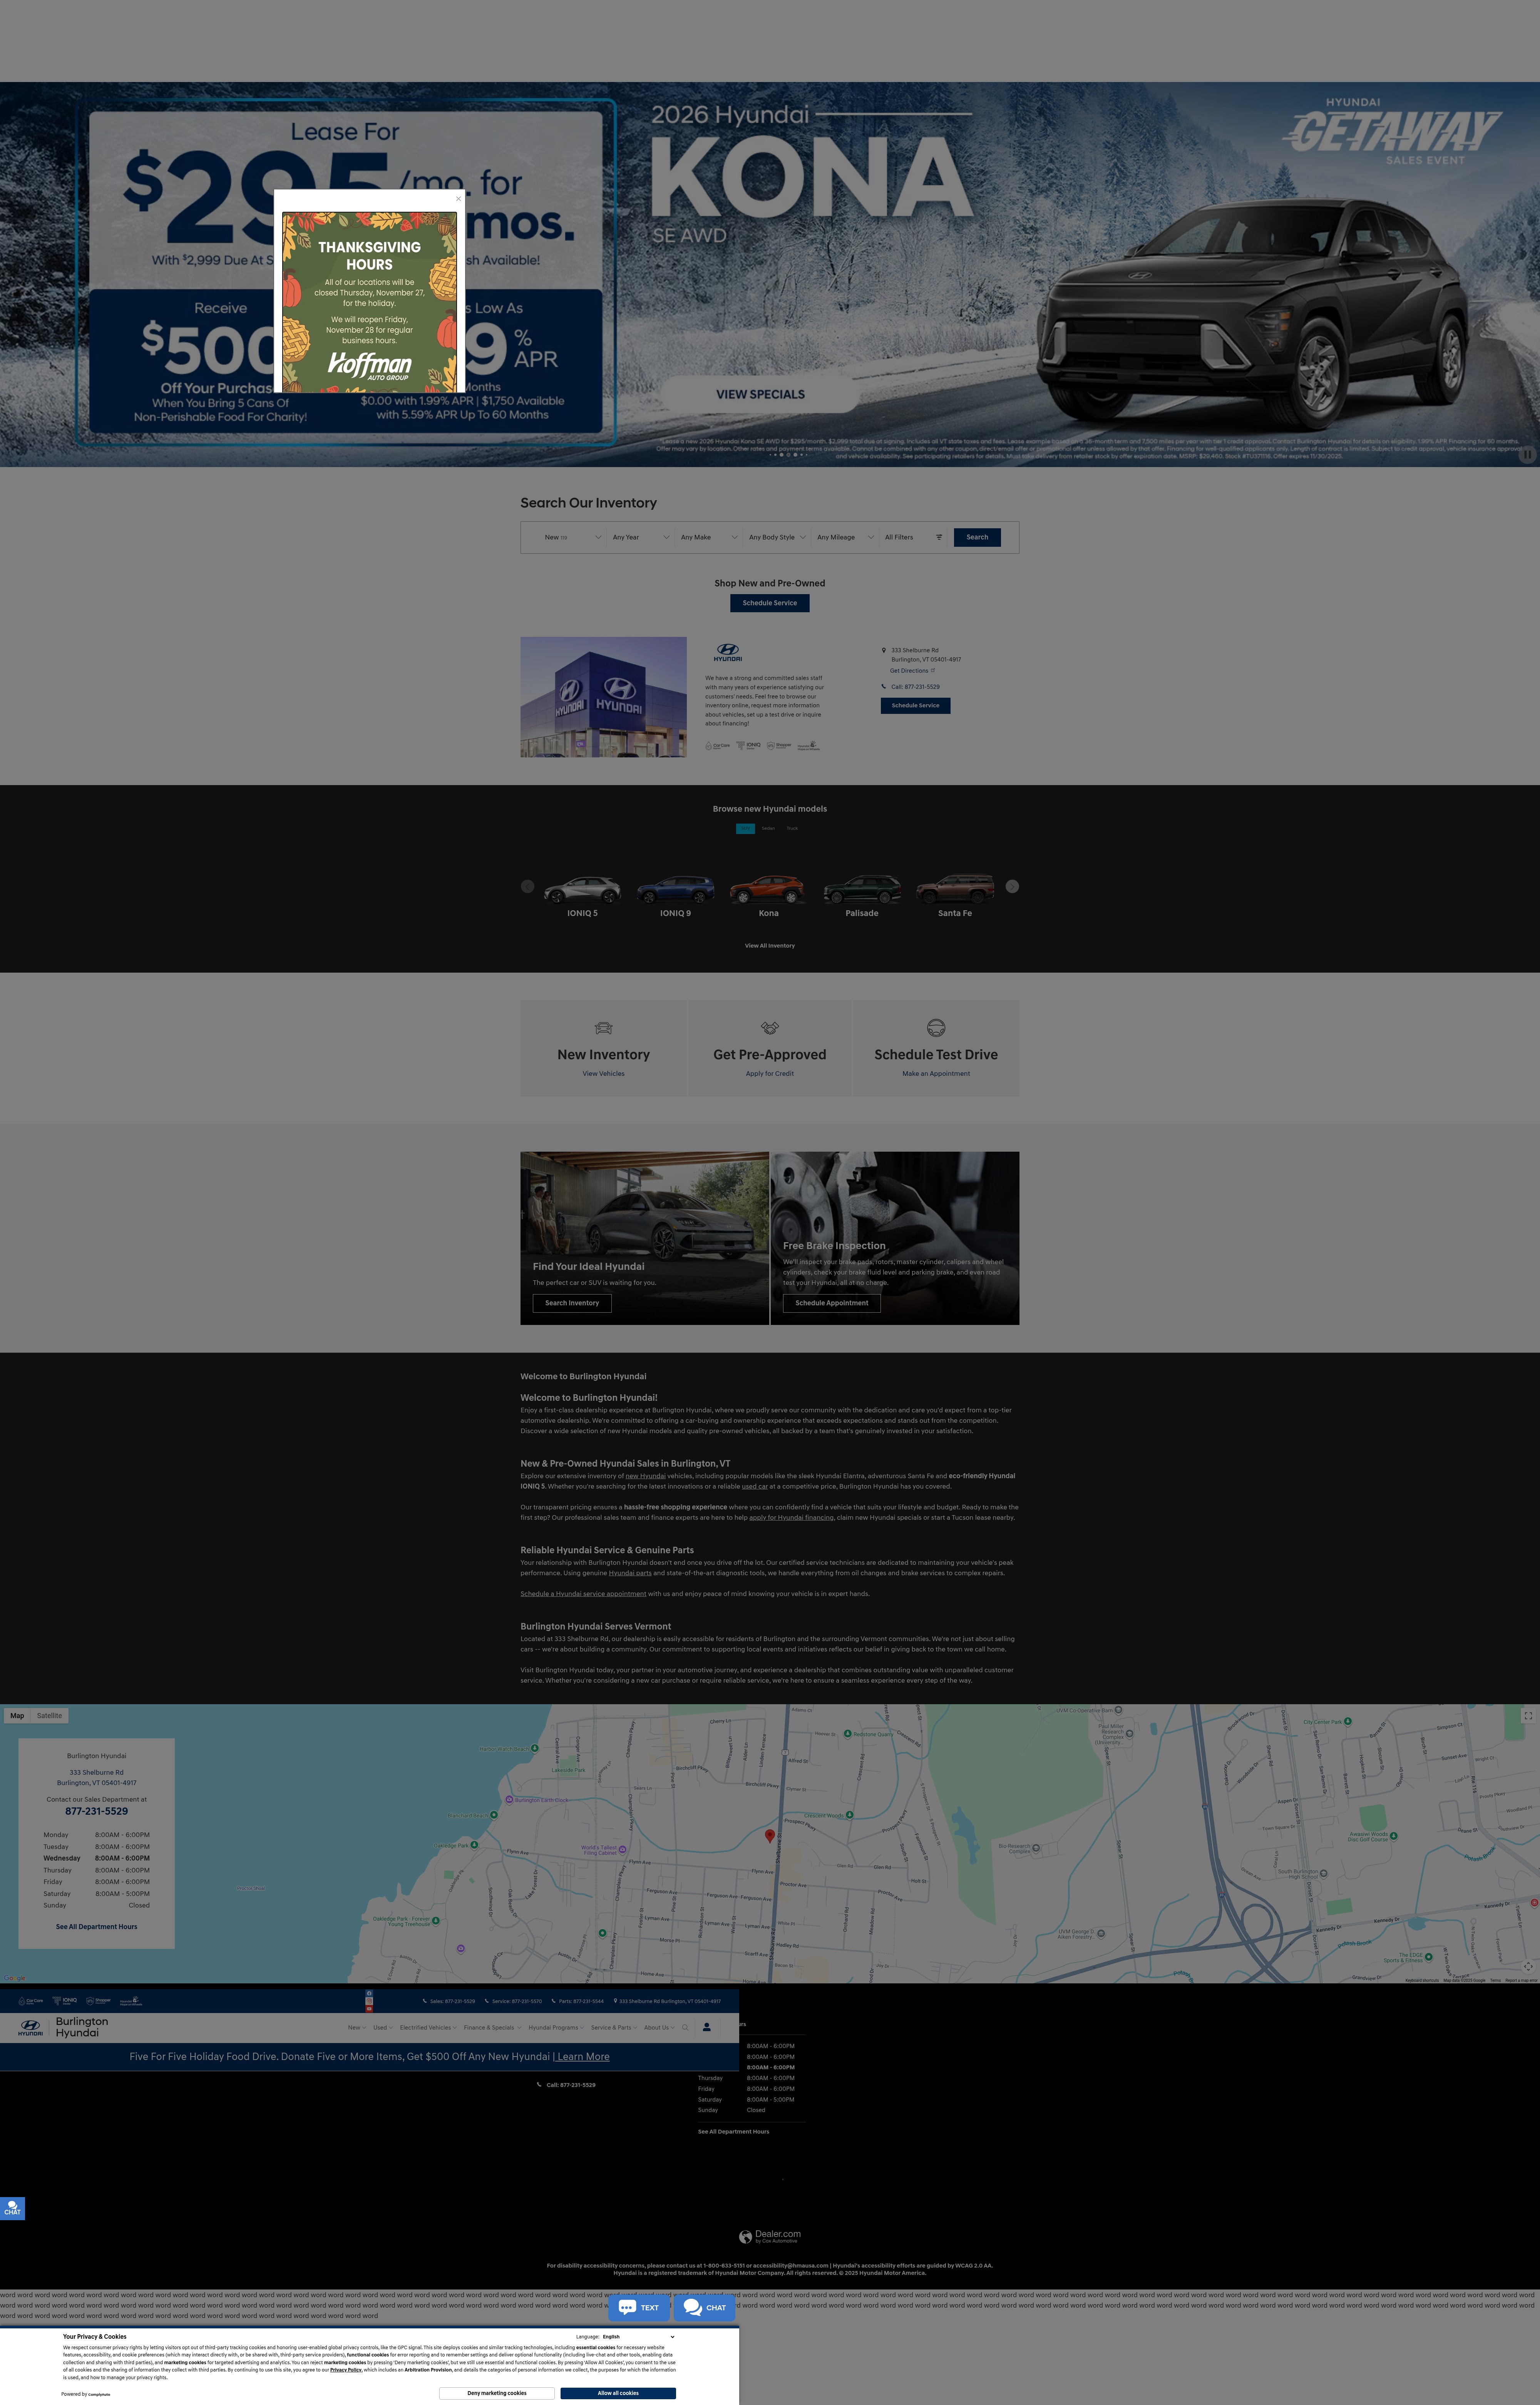Click the Car Care Express badge in header

(31, 2001)
